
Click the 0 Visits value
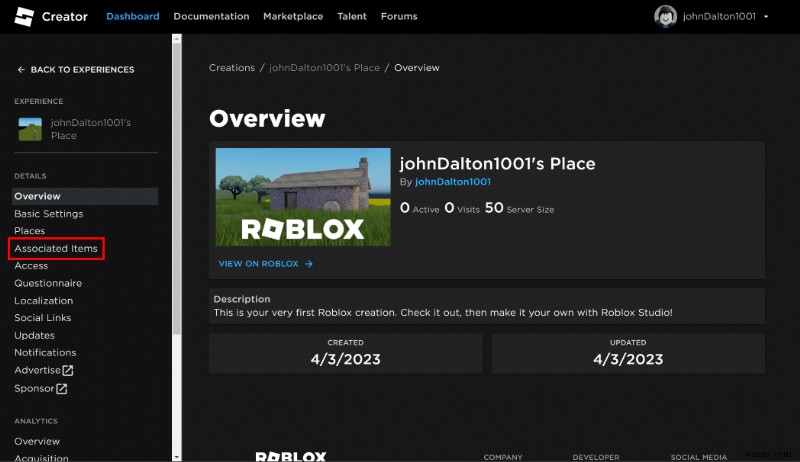(462, 208)
